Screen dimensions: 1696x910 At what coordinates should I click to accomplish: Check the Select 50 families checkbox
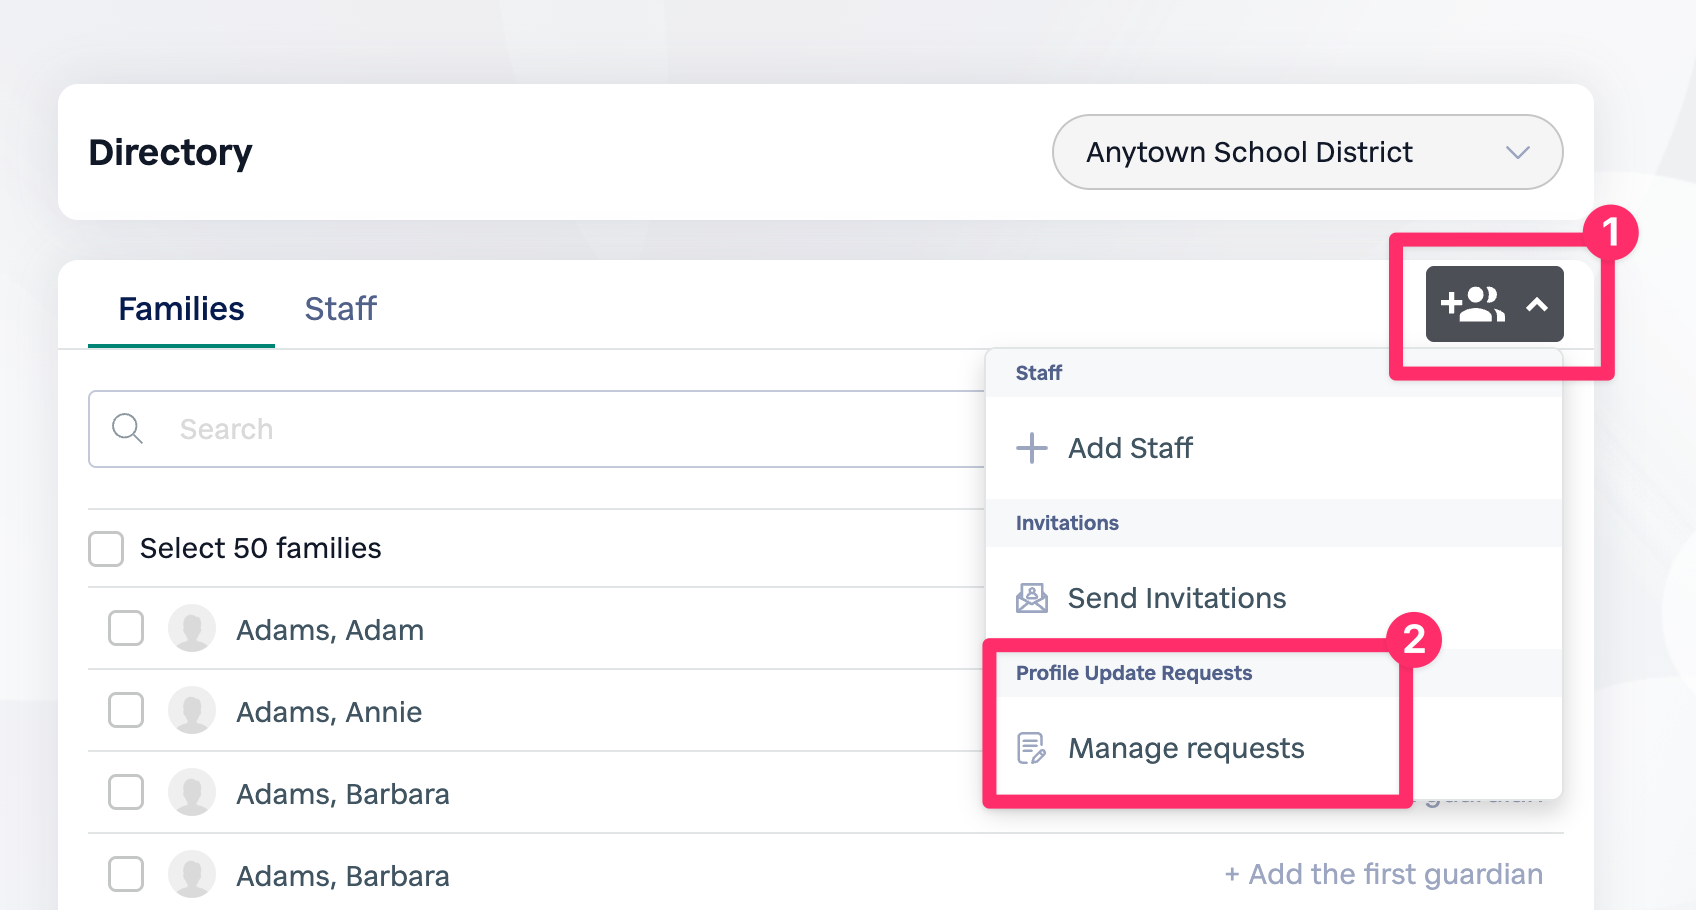click(x=106, y=548)
